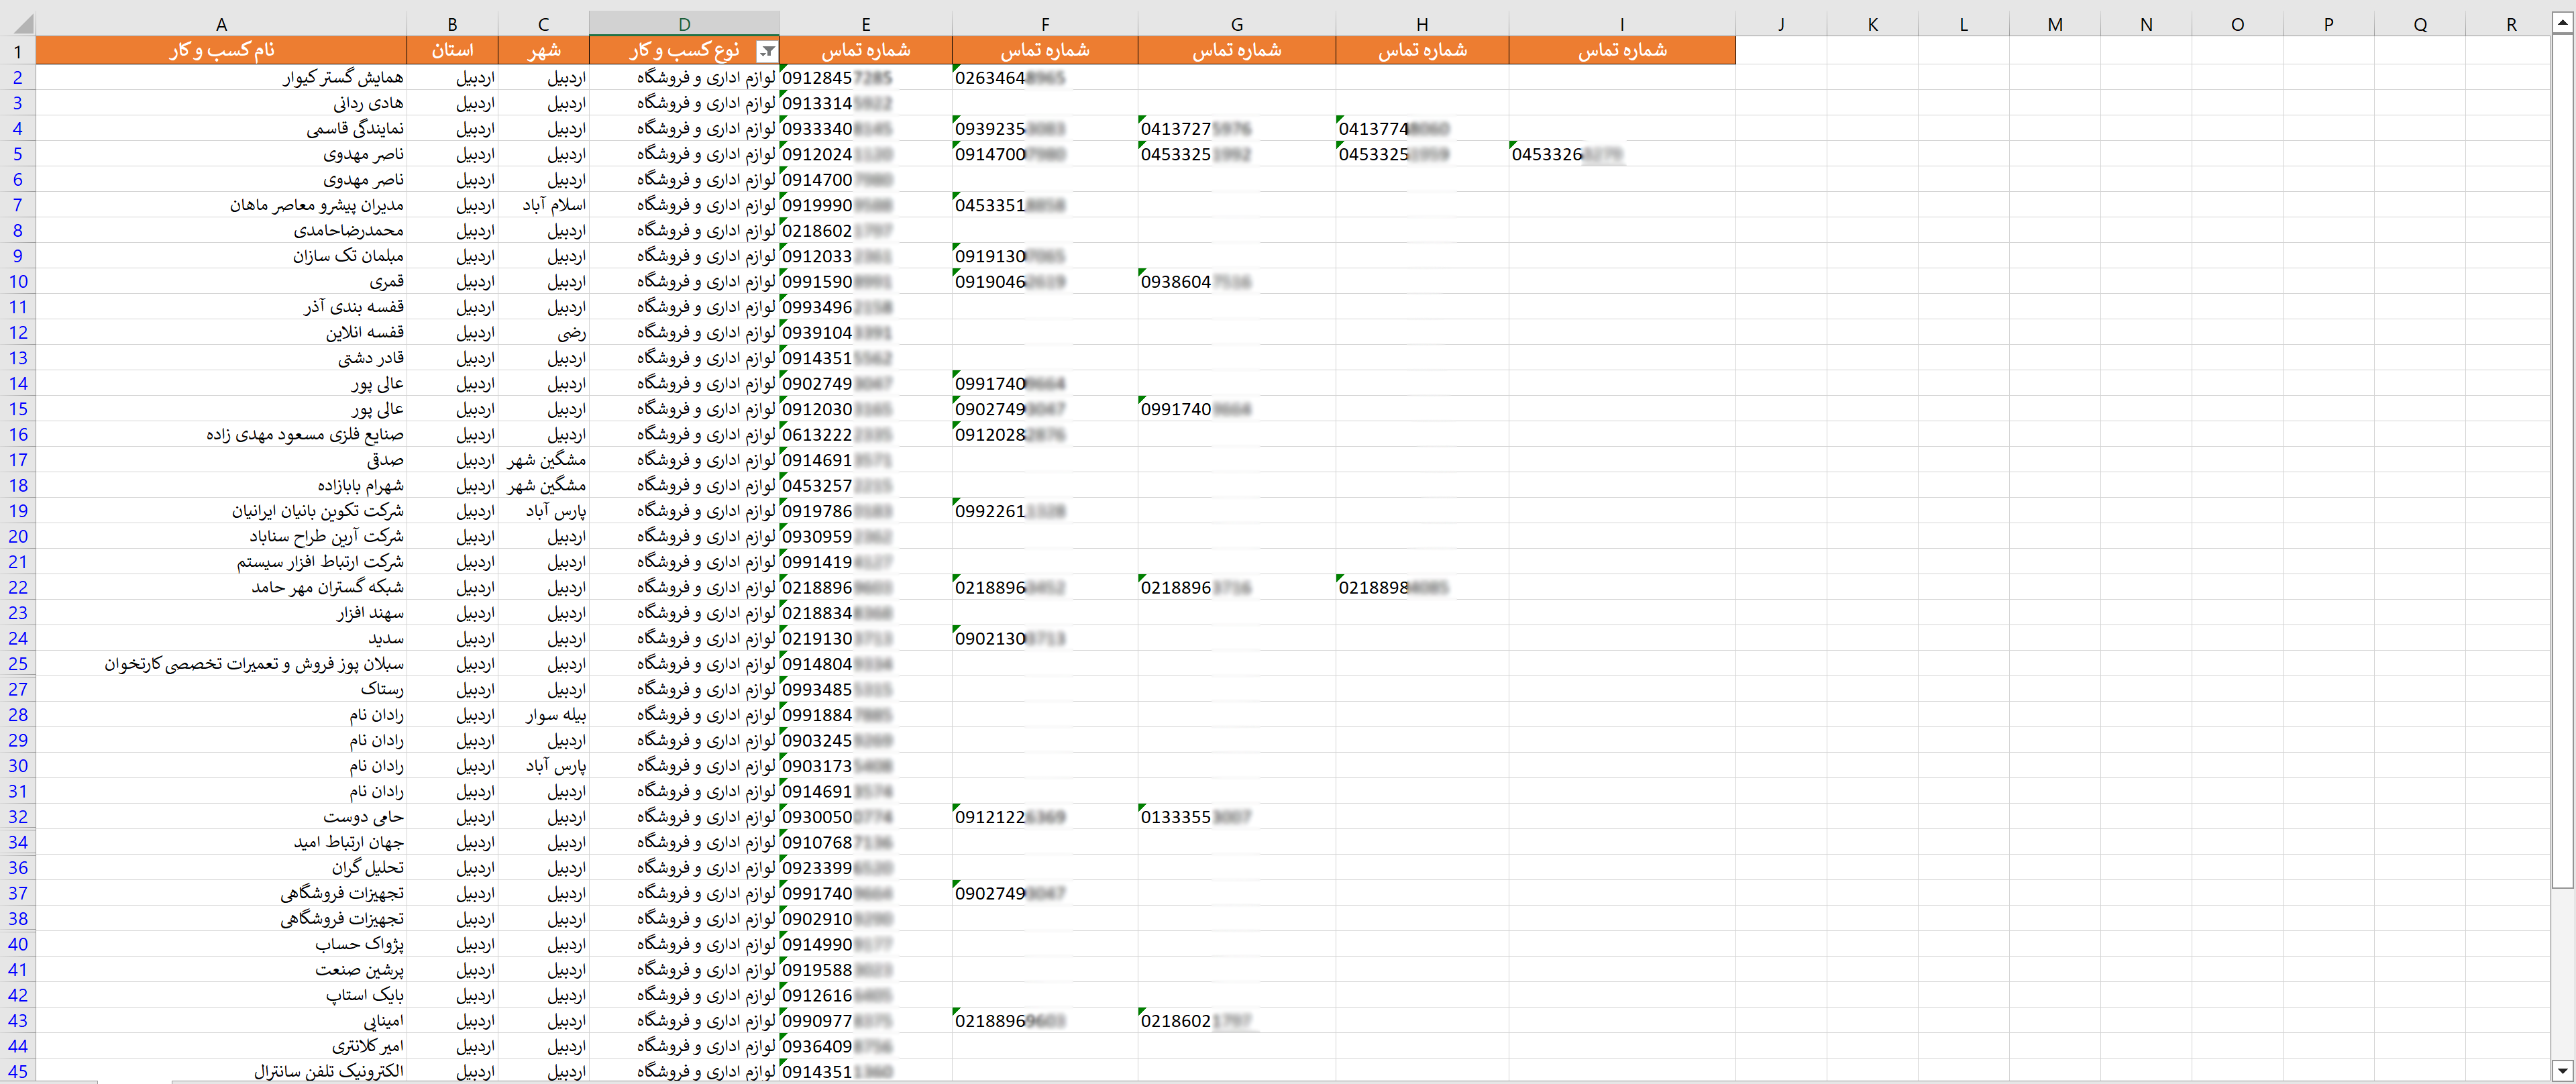This screenshot has height=1084, width=2576.
Task: Click the نام کسب و کار header cell
Action: point(221,50)
